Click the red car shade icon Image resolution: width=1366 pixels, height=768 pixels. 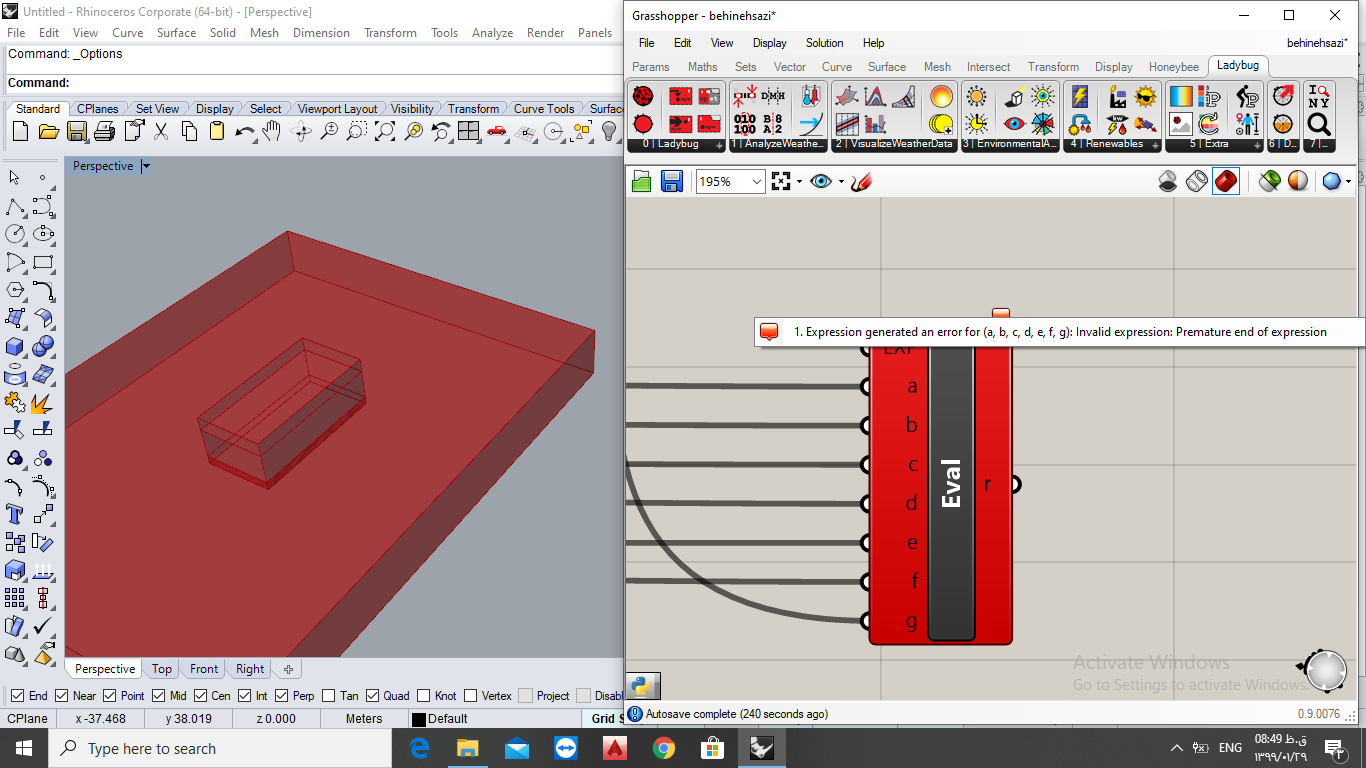[x=496, y=131]
